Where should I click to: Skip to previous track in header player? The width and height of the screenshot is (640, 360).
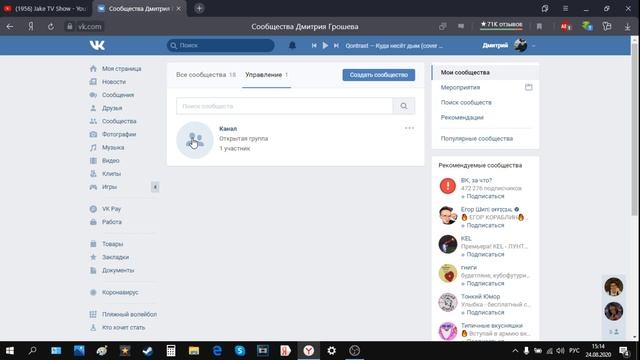tap(314, 45)
